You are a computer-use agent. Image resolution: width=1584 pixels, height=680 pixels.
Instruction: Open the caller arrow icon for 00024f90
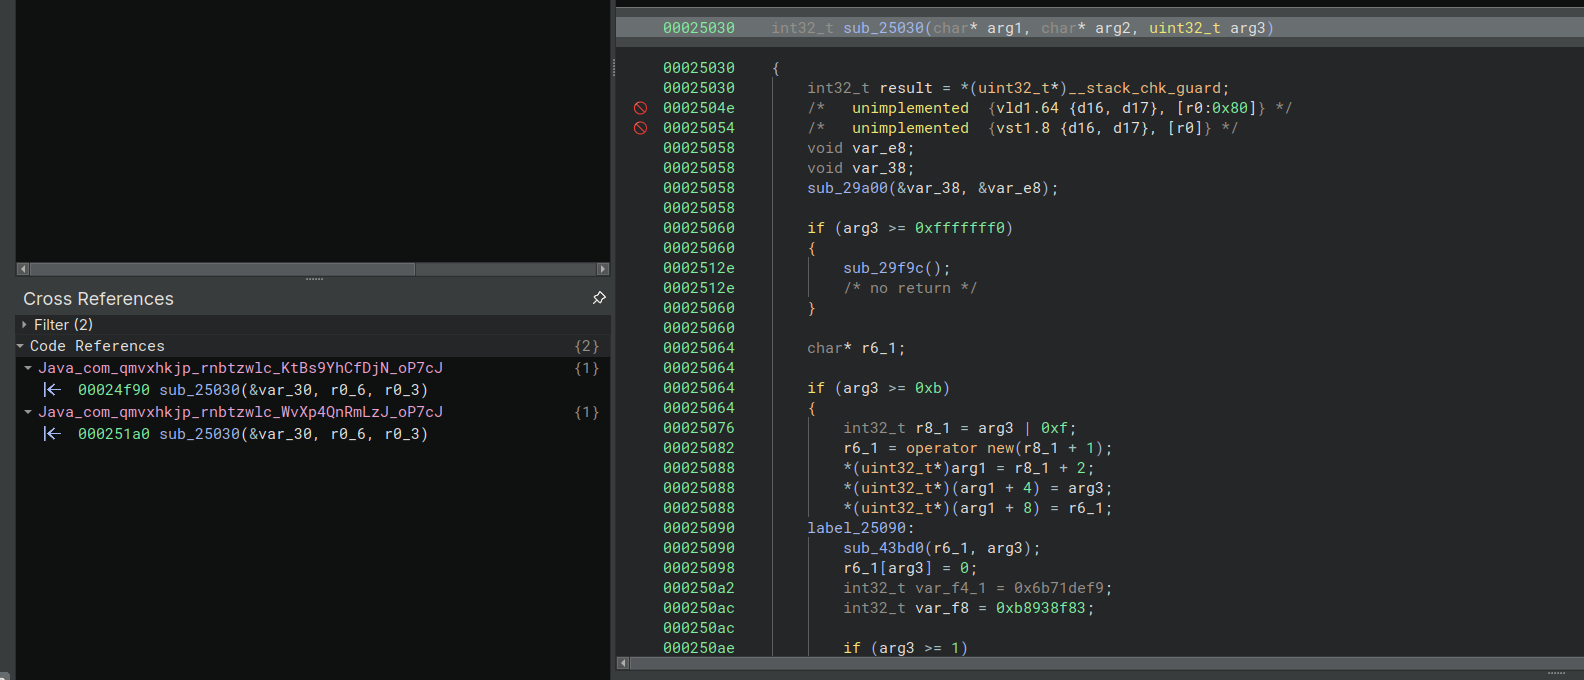(52, 390)
